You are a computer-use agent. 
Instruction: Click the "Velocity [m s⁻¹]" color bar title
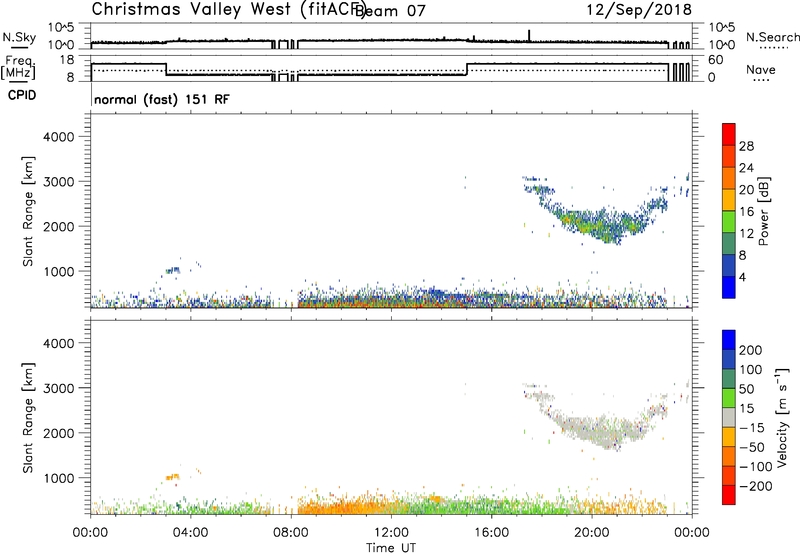[782, 417]
